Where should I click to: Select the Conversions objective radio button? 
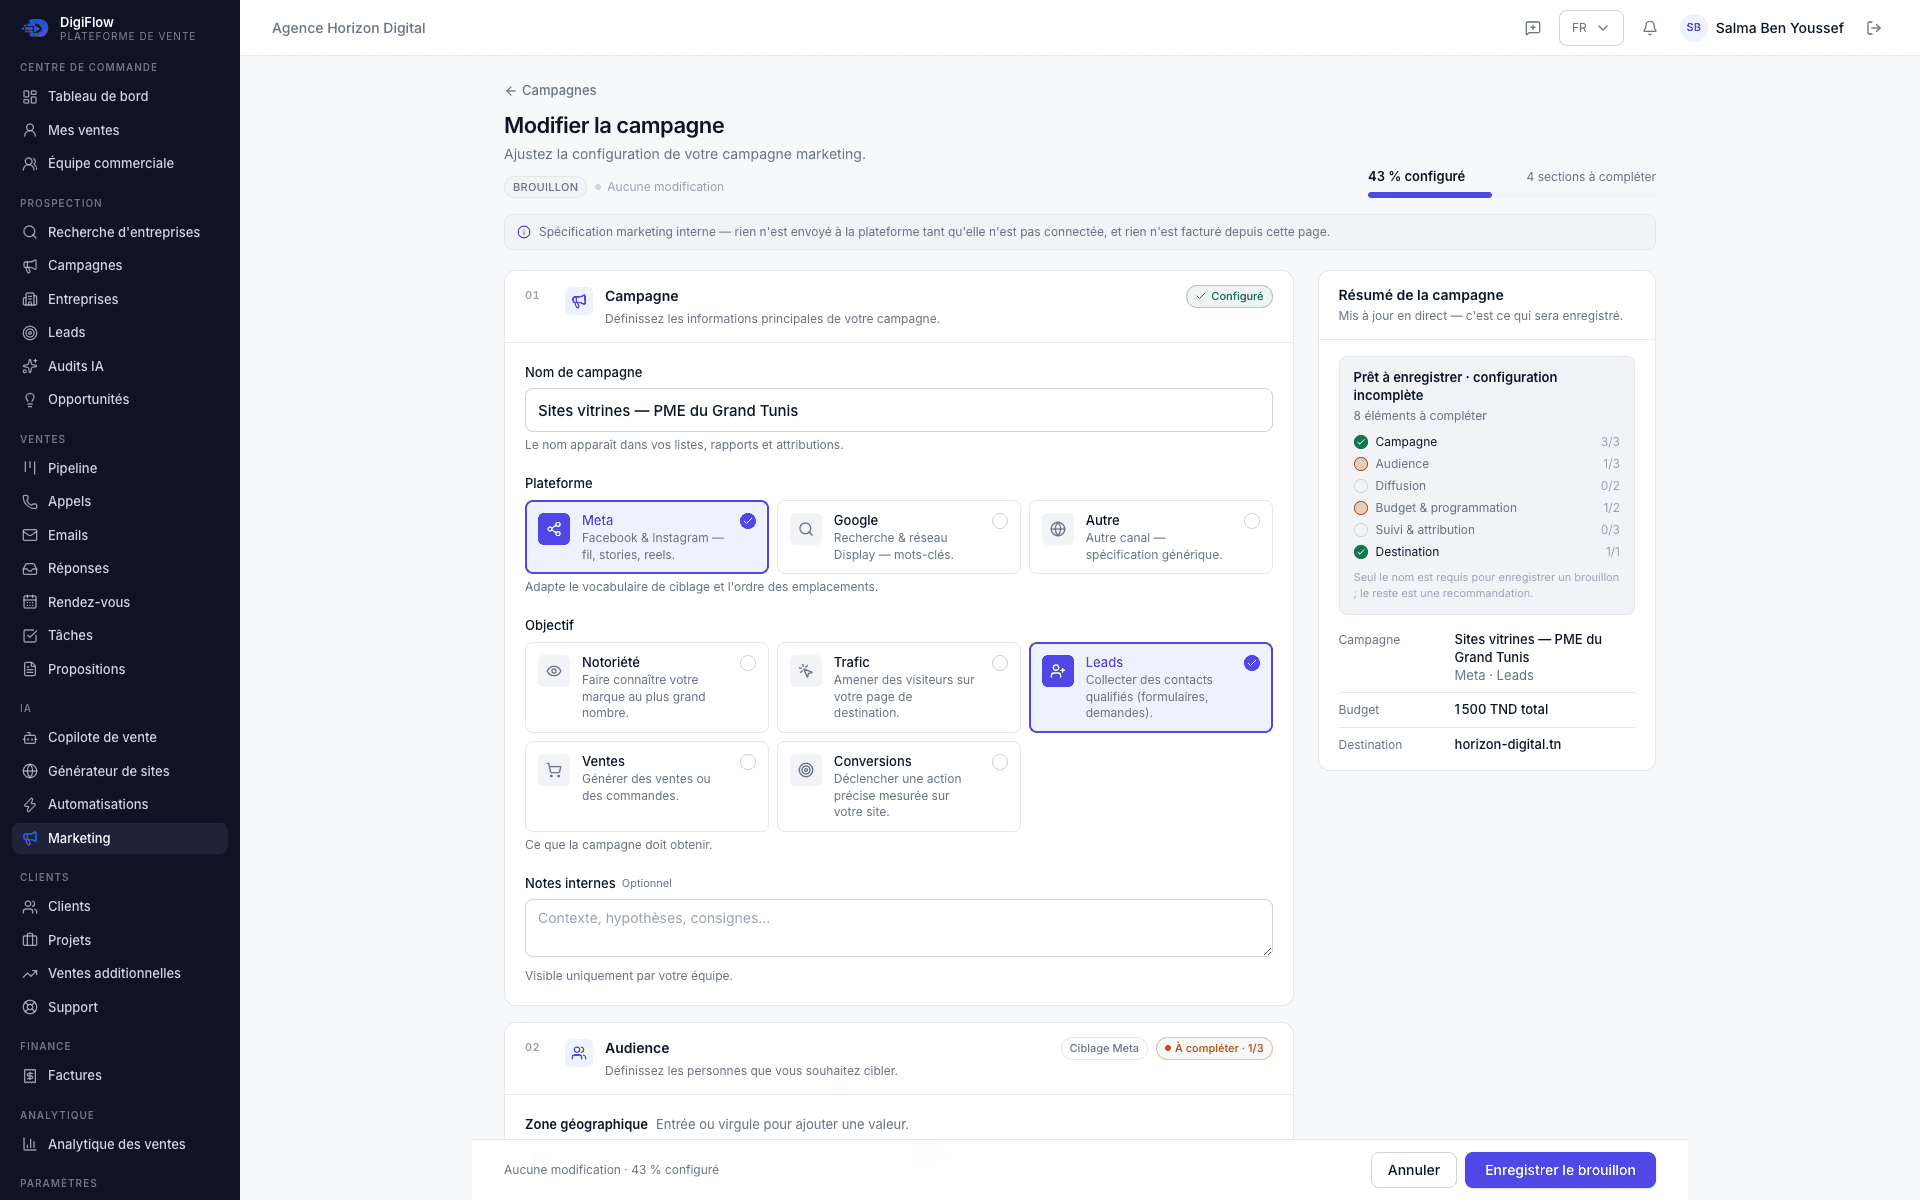[x=1000, y=762]
